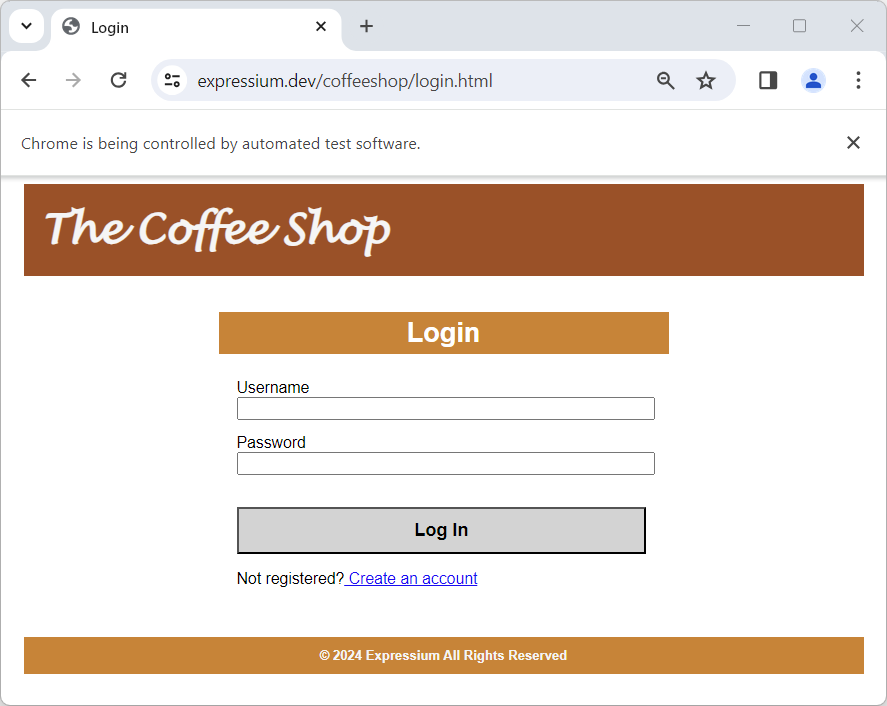The height and width of the screenshot is (706, 887).
Task: Open a new tab with the plus button
Action: point(366,27)
